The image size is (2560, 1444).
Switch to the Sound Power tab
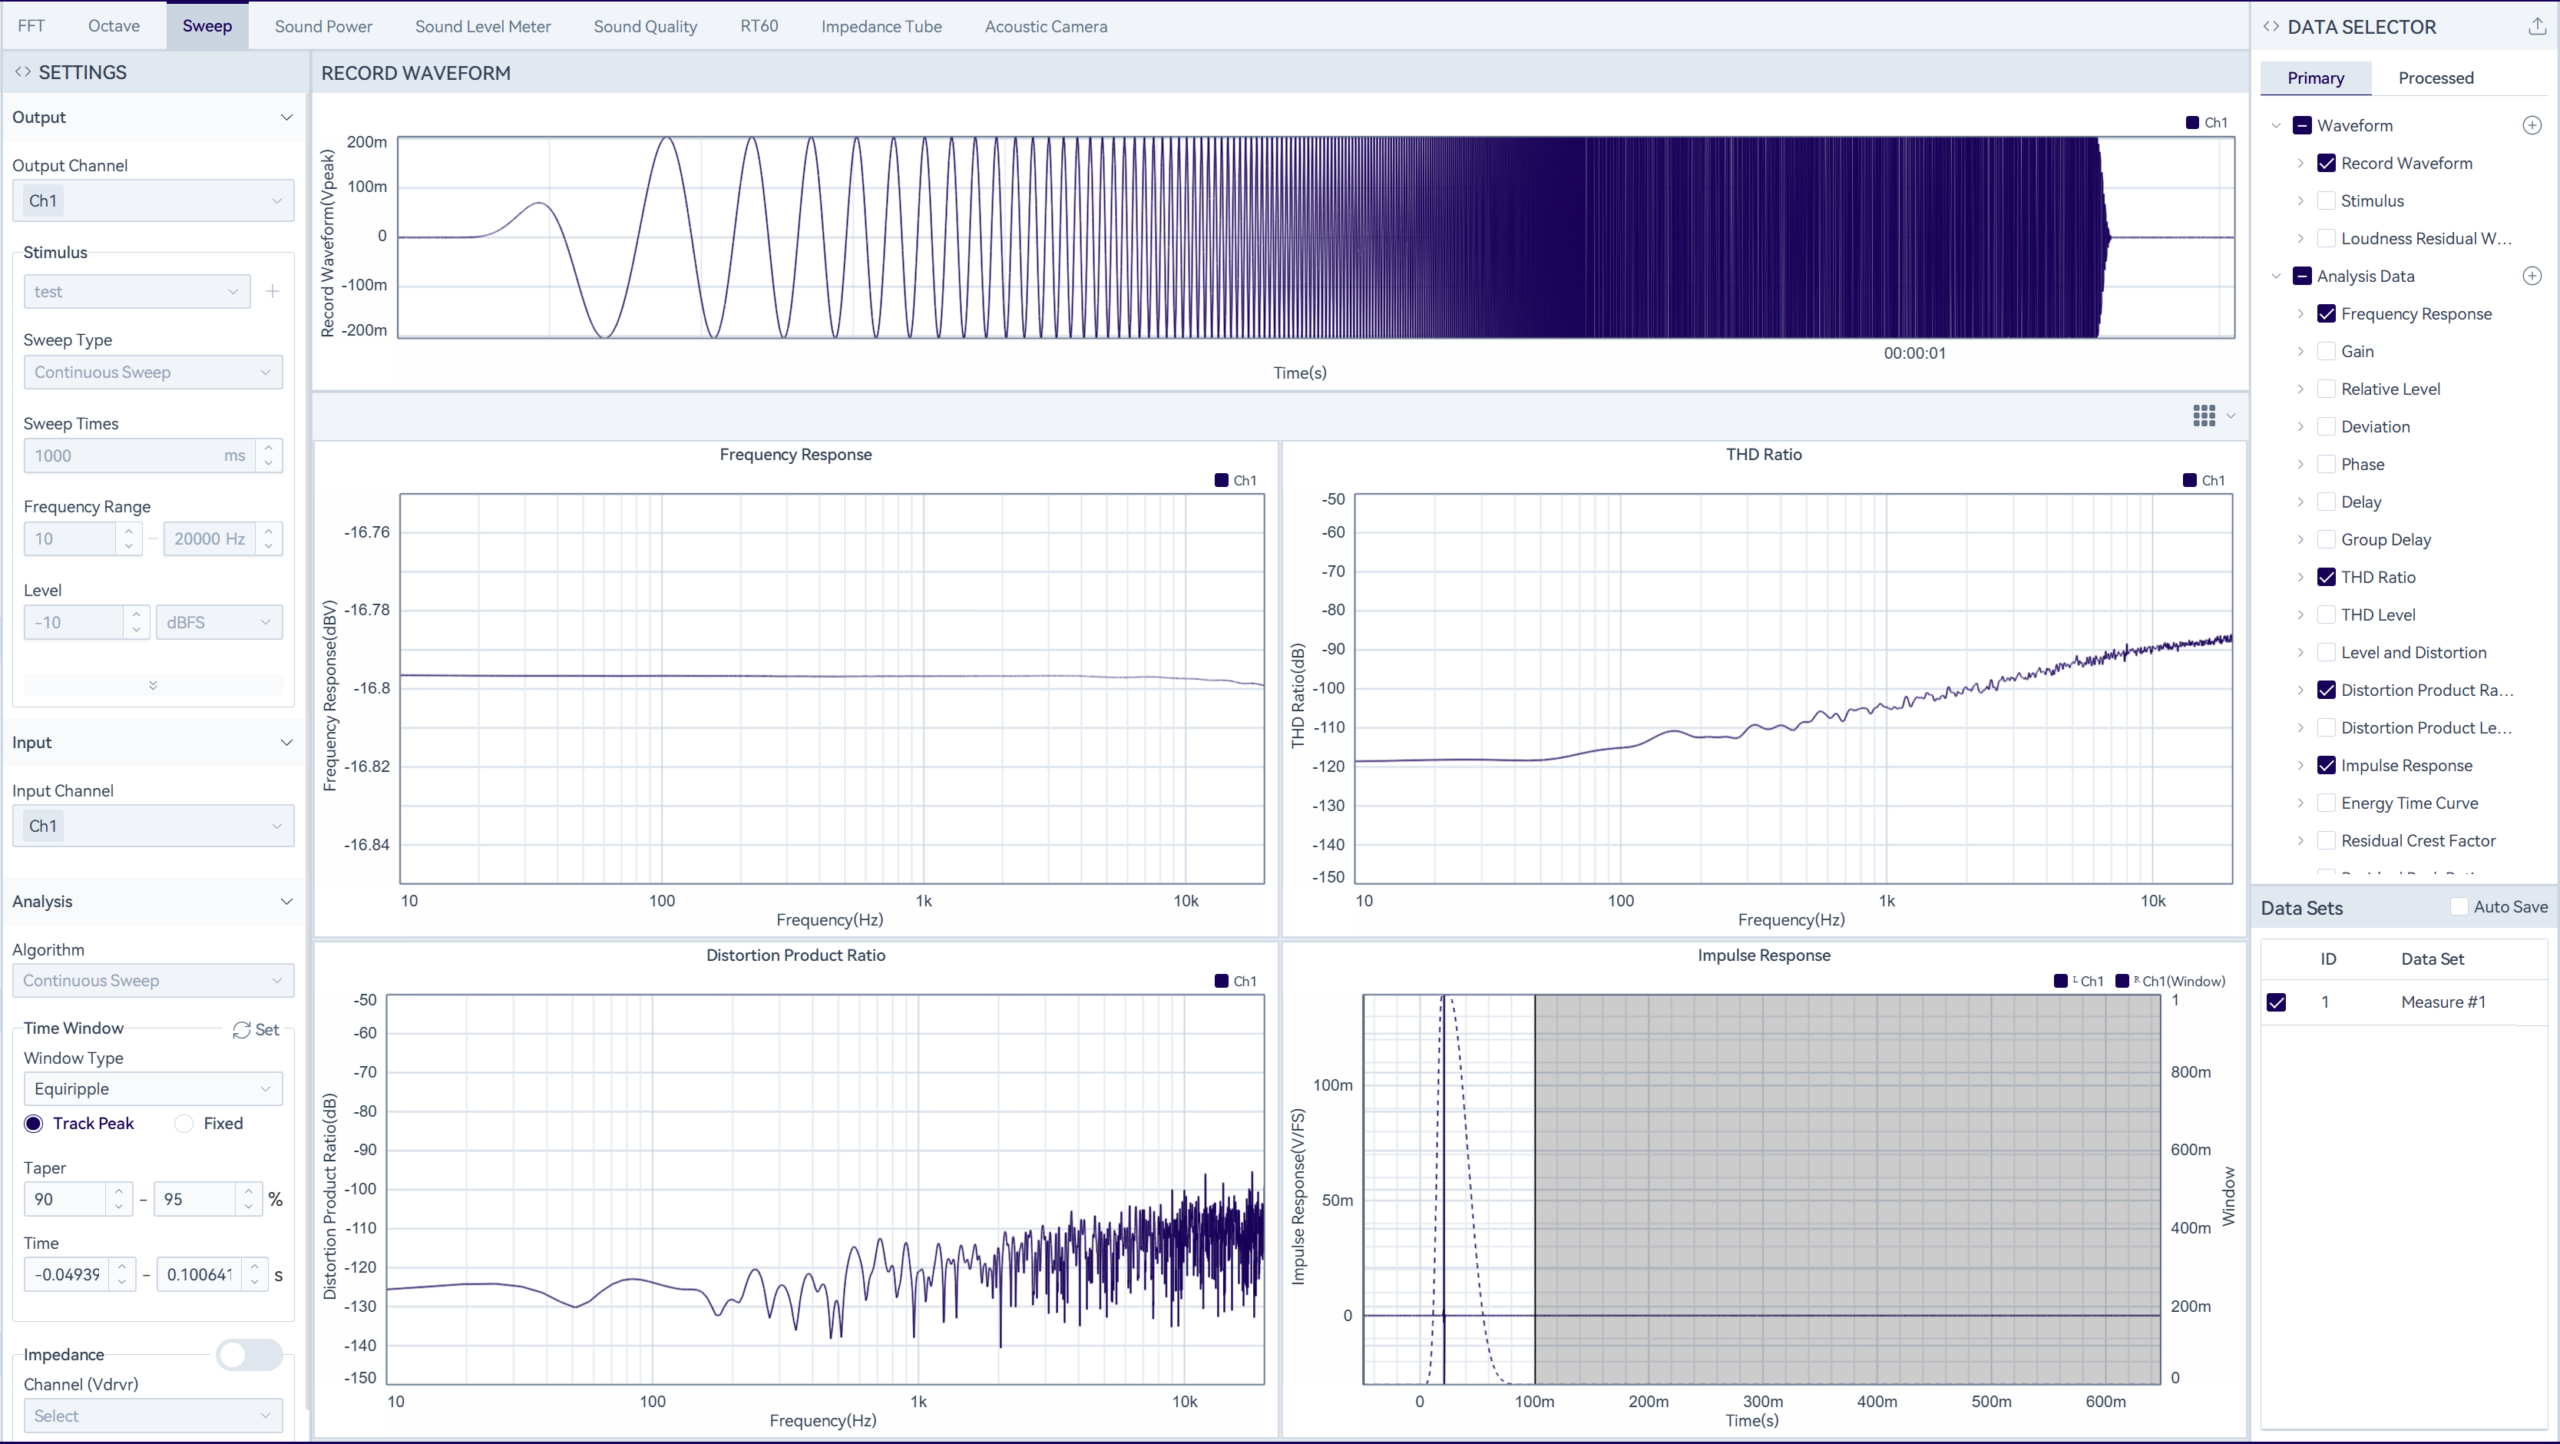[x=323, y=26]
